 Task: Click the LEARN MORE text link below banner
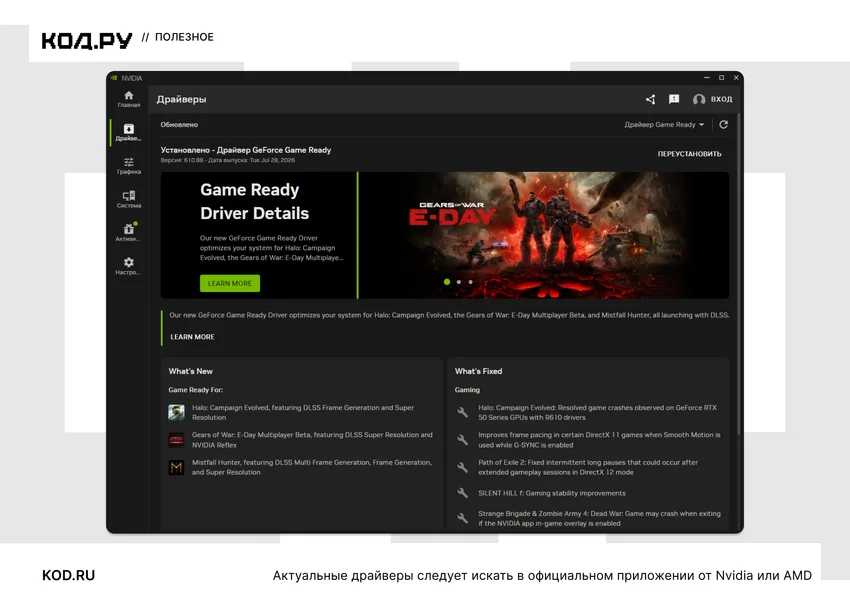(x=192, y=337)
